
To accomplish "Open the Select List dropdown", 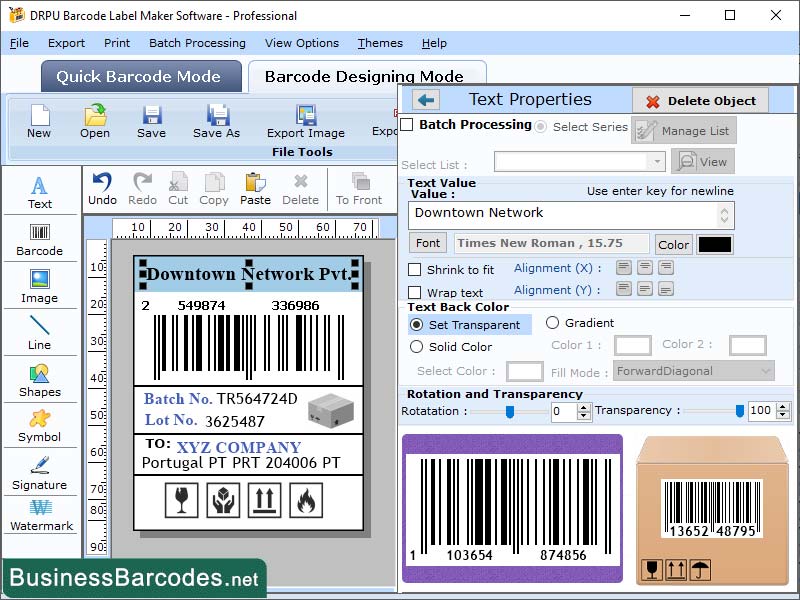I will (x=580, y=161).
